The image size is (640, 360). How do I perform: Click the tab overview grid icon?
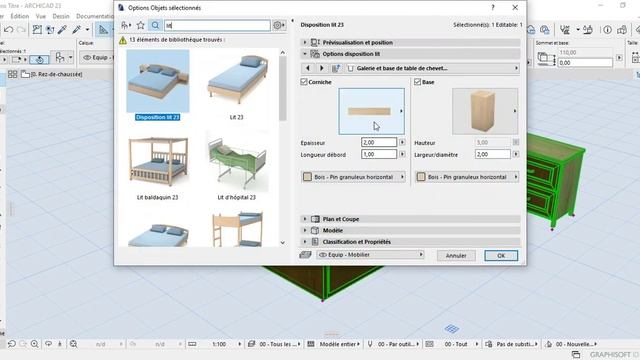click(13, 74)
